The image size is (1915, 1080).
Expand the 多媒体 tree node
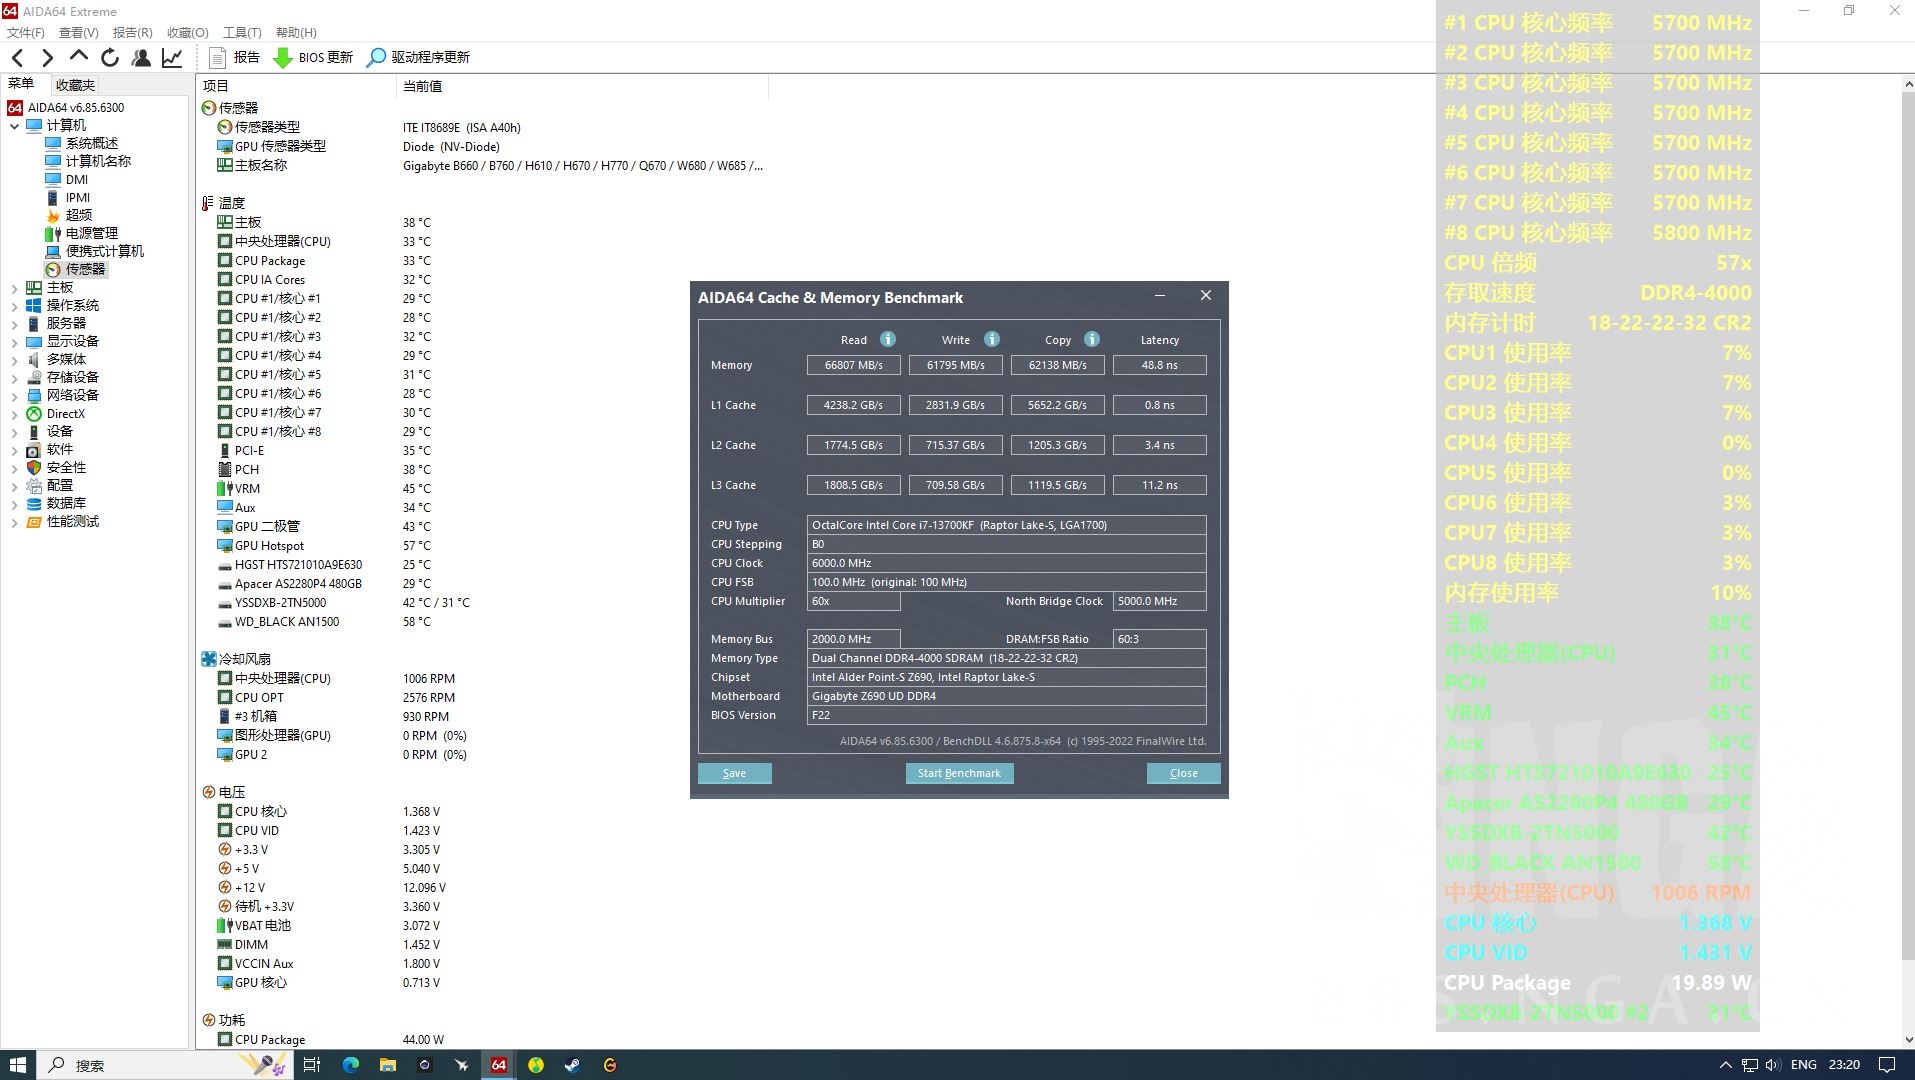coord(14,360)
